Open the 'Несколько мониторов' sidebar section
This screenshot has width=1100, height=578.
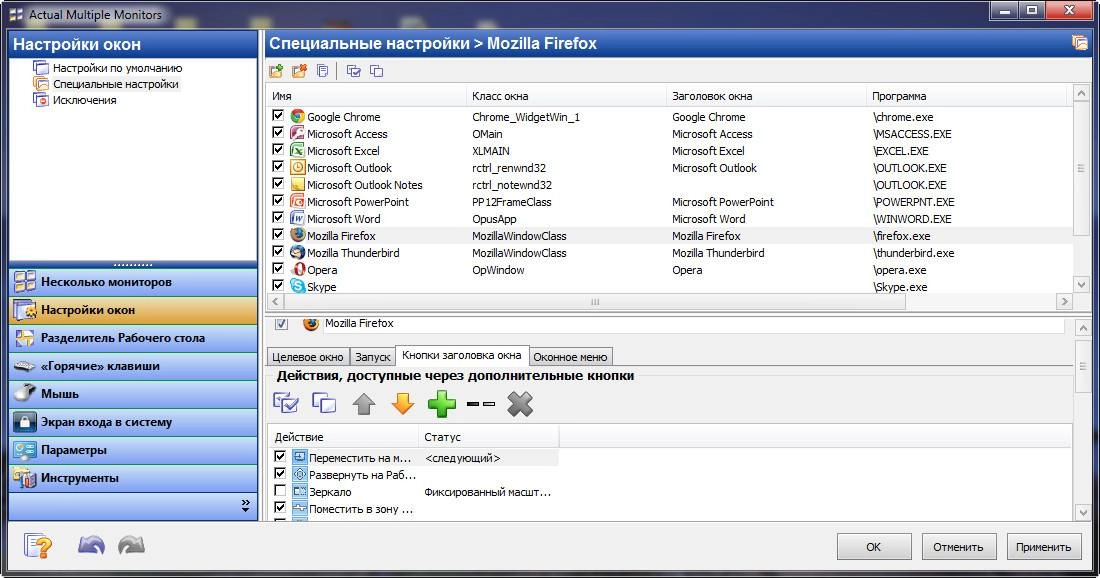point(133,282)
